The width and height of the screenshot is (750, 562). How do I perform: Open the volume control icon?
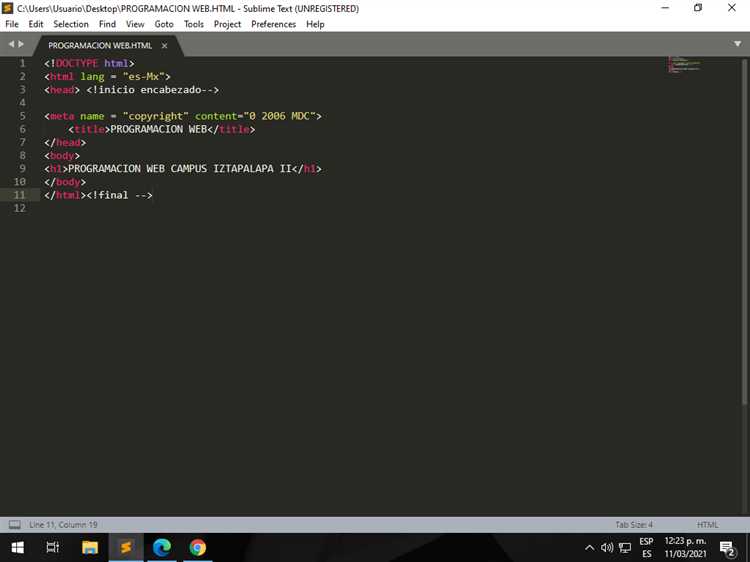click(607, 548)
